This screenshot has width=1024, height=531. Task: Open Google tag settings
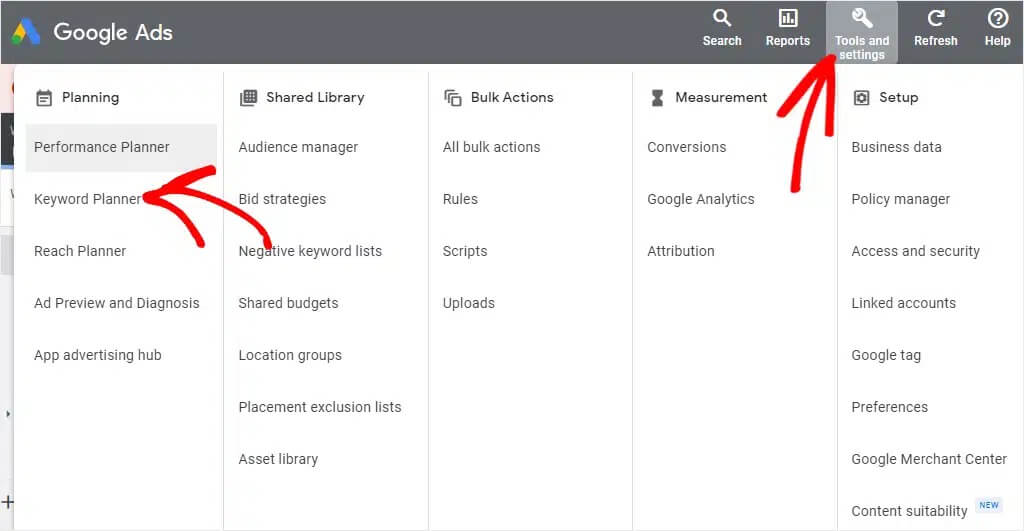point(886,355)
